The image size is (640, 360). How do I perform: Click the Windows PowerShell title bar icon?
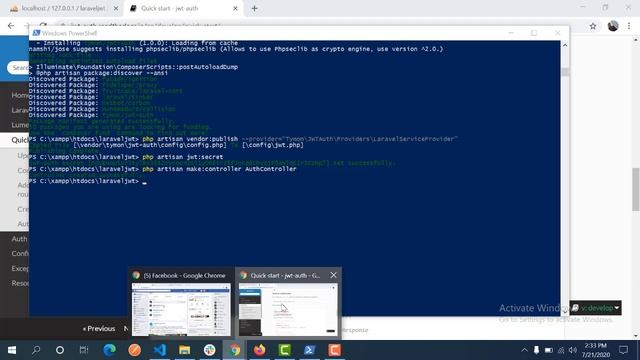click(x=36, y=33)
